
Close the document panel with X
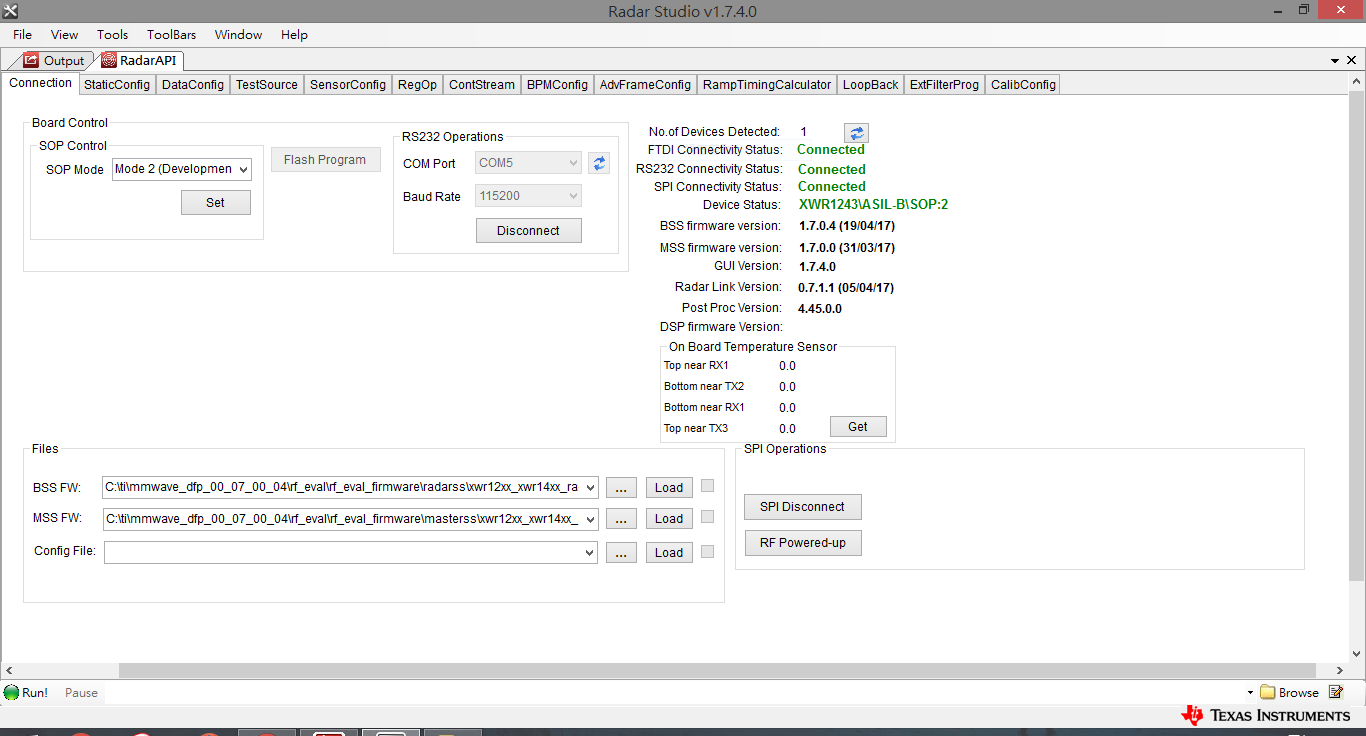pos(1353,61)
